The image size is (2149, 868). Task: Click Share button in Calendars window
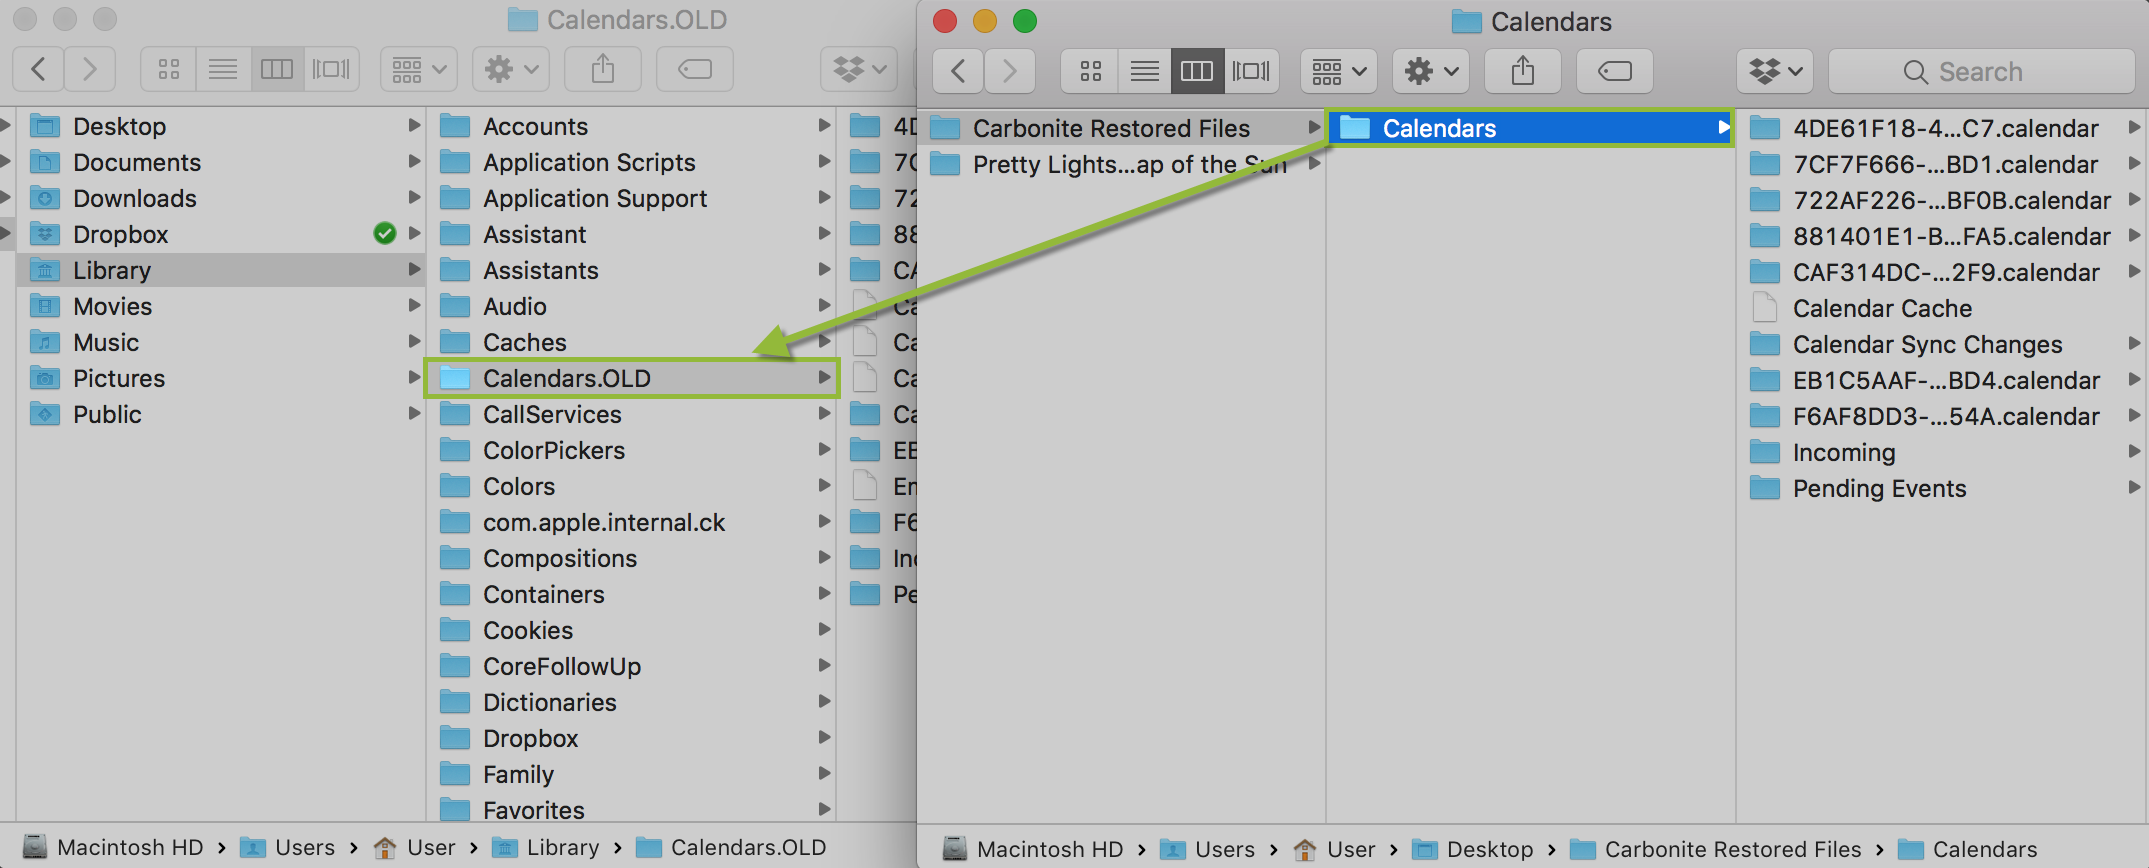[x=1522, y=71]
